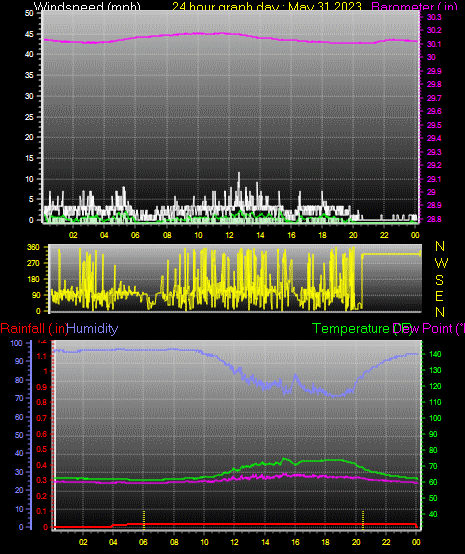Select the 50 value on windspeed axis

point(29,13)
